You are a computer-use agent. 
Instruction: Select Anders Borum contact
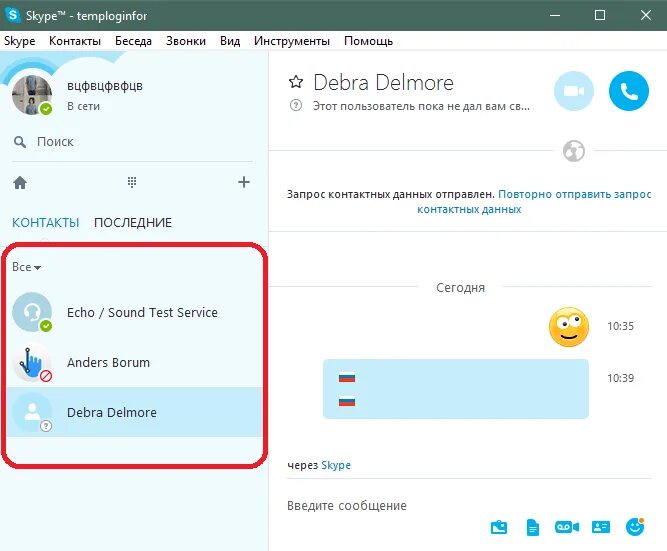[x=134, y=363]
